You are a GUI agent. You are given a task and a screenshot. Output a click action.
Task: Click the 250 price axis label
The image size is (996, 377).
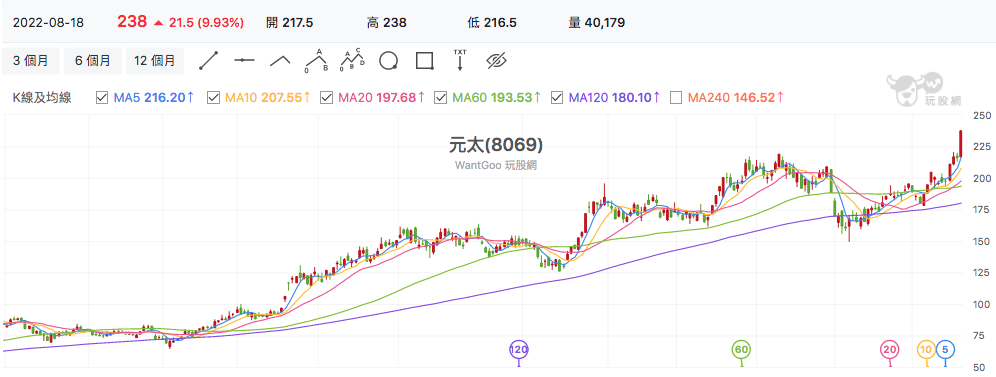(983, 116)
